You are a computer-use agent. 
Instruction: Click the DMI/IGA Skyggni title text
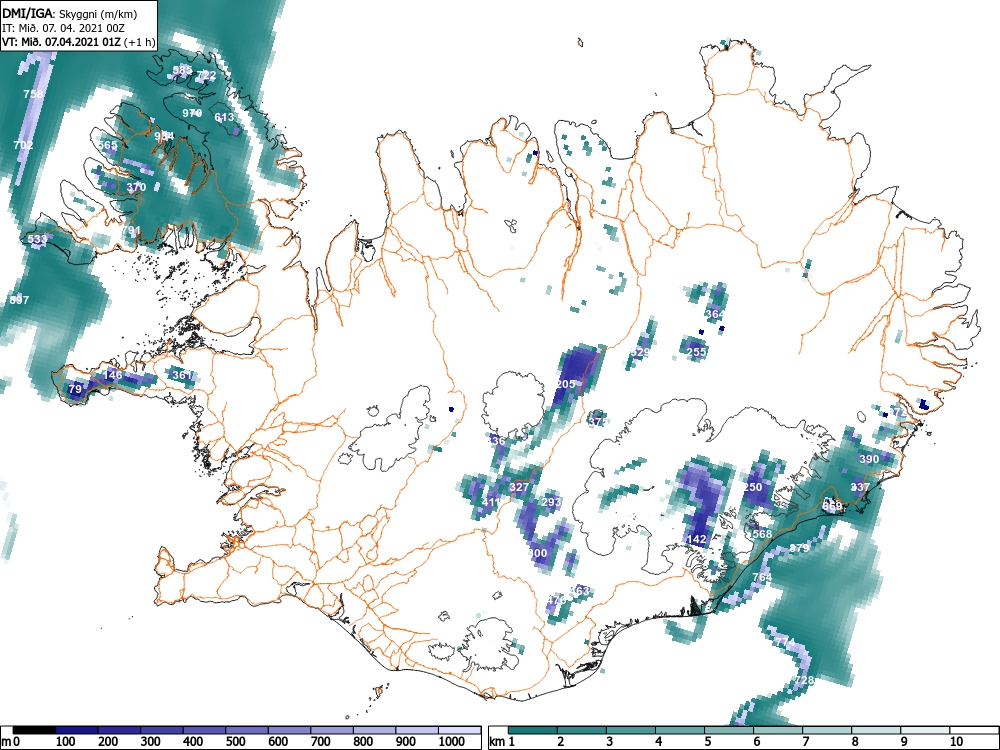[70, 13]
